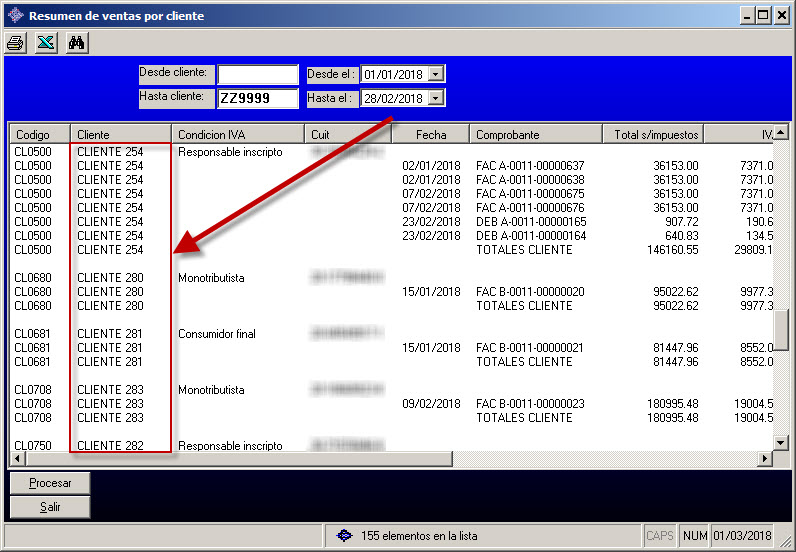Screen dimensions: 796x552
Task: Sort by the Cliente column header
Action: pos(120,134)
